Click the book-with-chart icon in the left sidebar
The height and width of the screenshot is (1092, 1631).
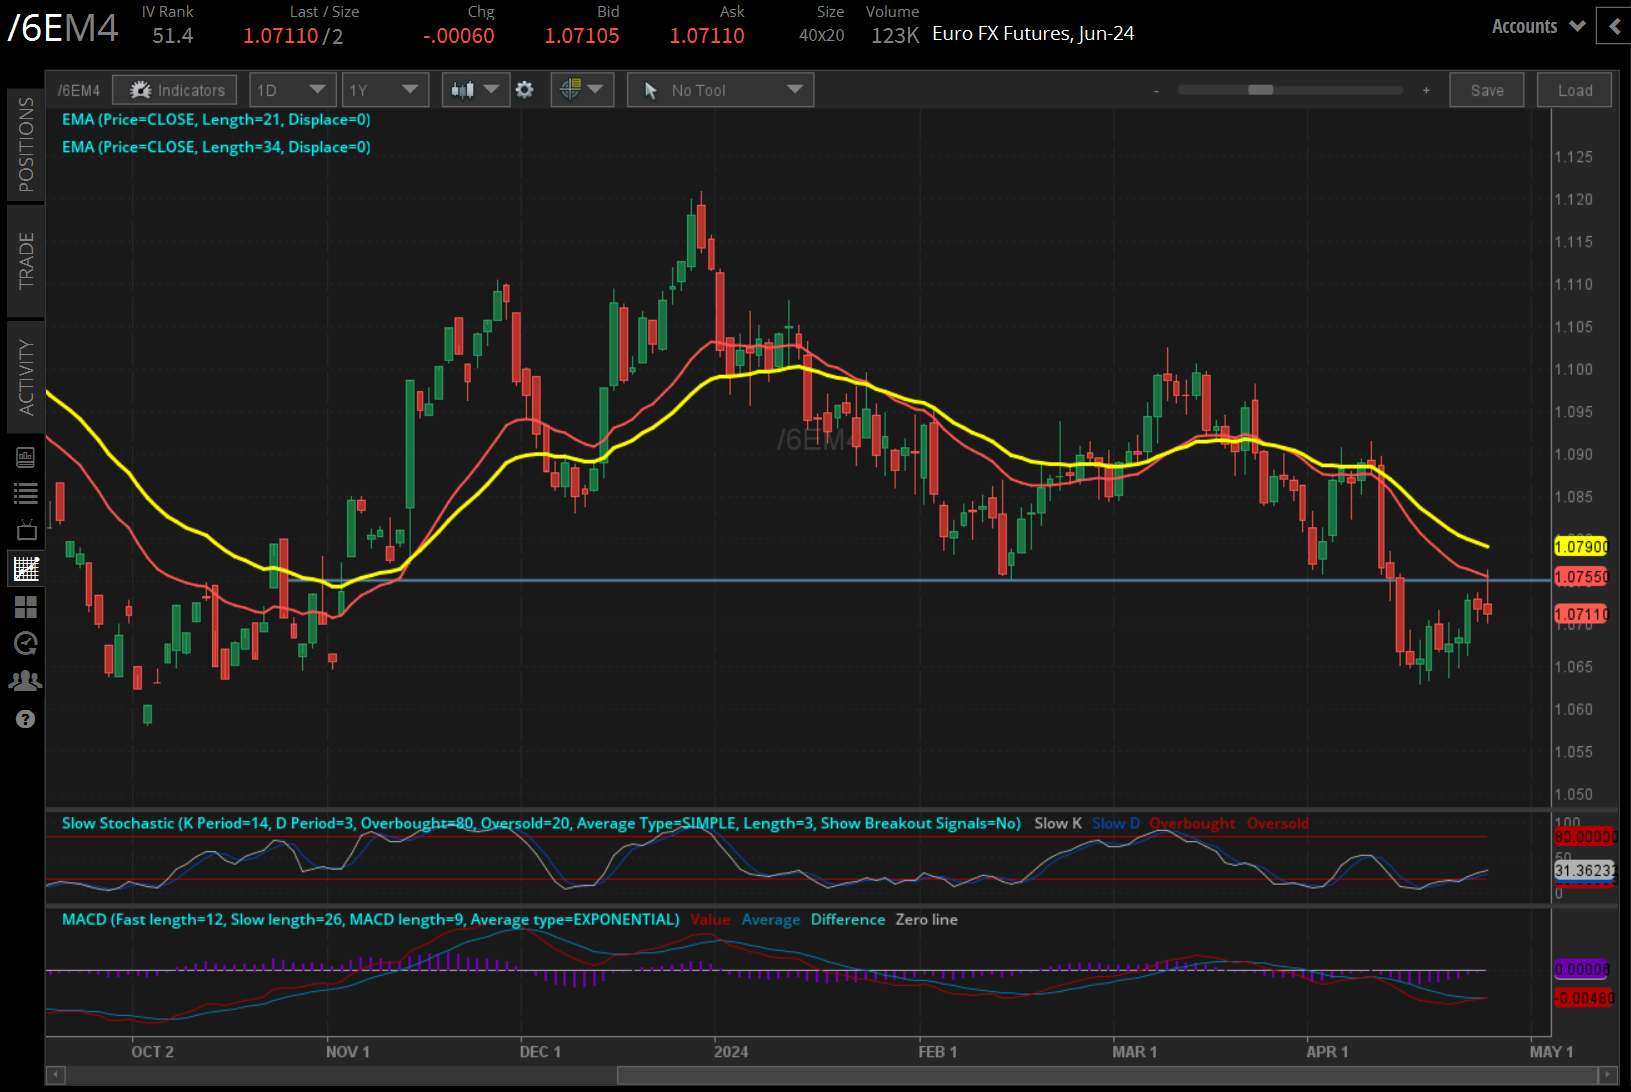point(25,457)
